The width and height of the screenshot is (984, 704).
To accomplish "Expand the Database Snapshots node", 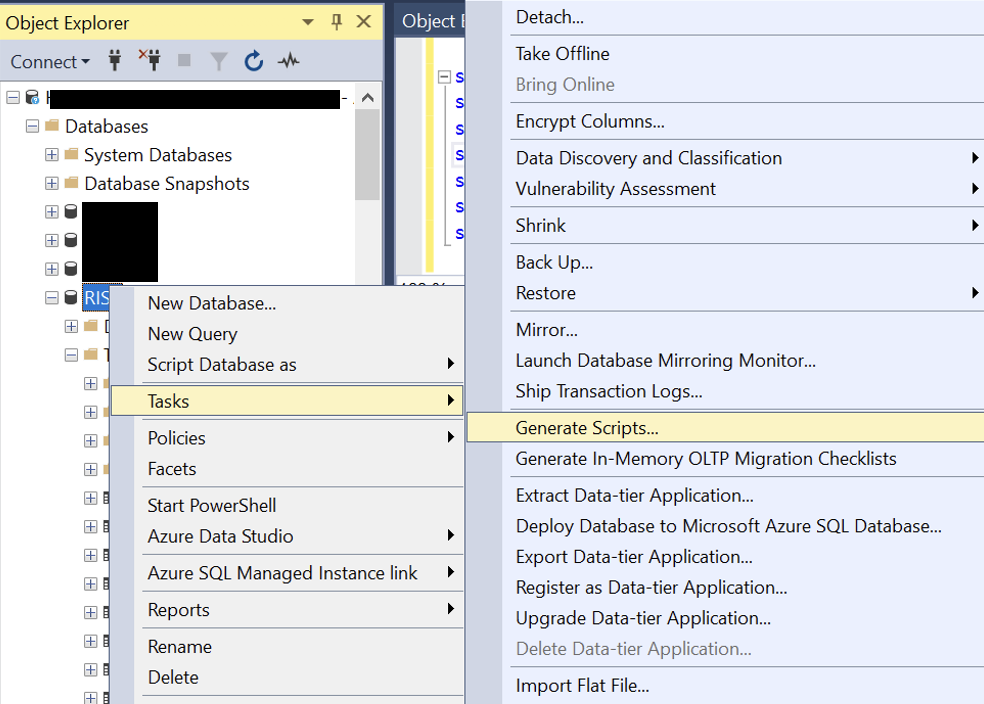I will [52, 184].
